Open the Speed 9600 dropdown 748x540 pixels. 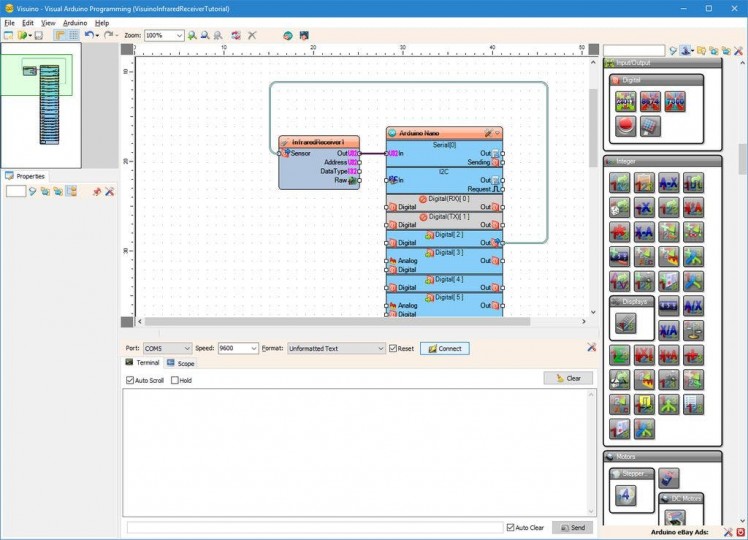[x=252, y=348]
